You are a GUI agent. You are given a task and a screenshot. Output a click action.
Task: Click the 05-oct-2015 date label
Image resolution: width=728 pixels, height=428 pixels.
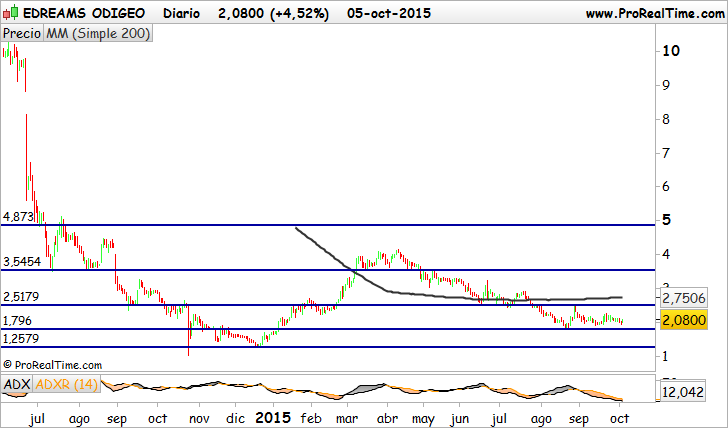[x=389, y=13]
